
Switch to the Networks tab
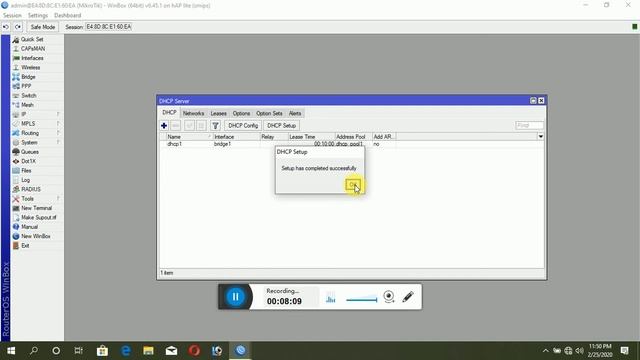coord(193,113)
